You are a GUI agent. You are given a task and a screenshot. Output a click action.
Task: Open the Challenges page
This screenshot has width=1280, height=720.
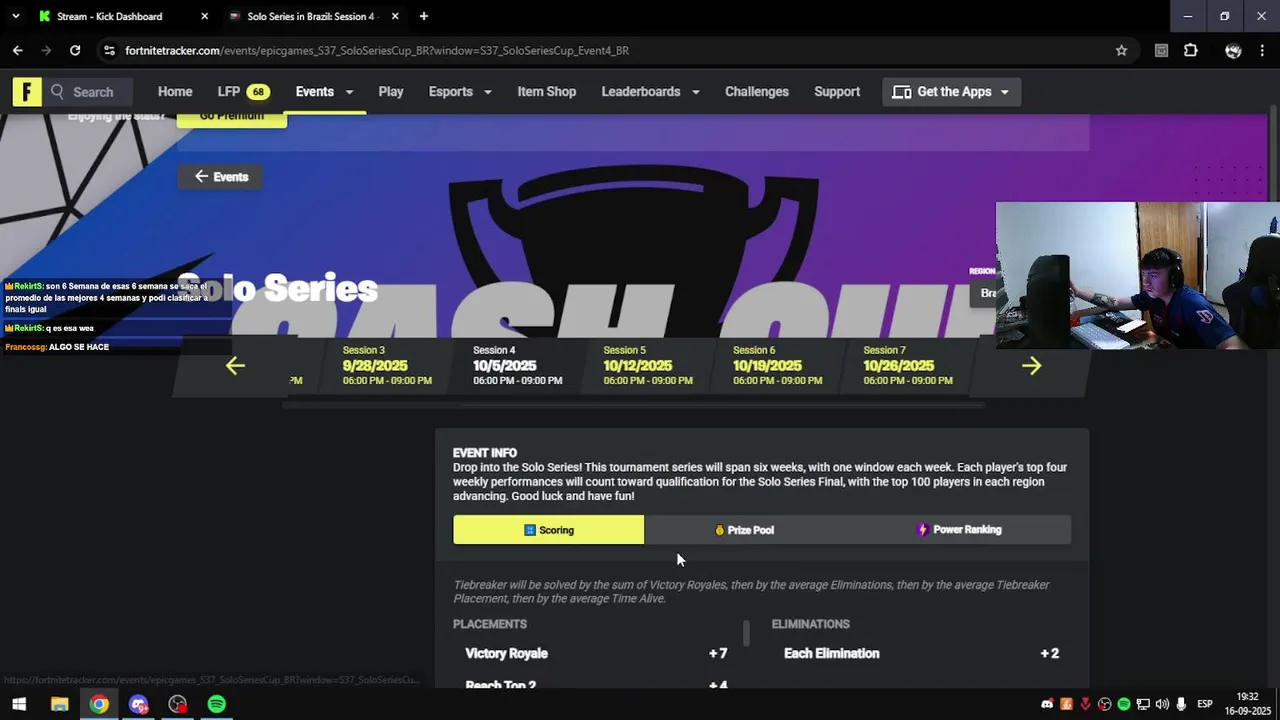tap(757, 92)
